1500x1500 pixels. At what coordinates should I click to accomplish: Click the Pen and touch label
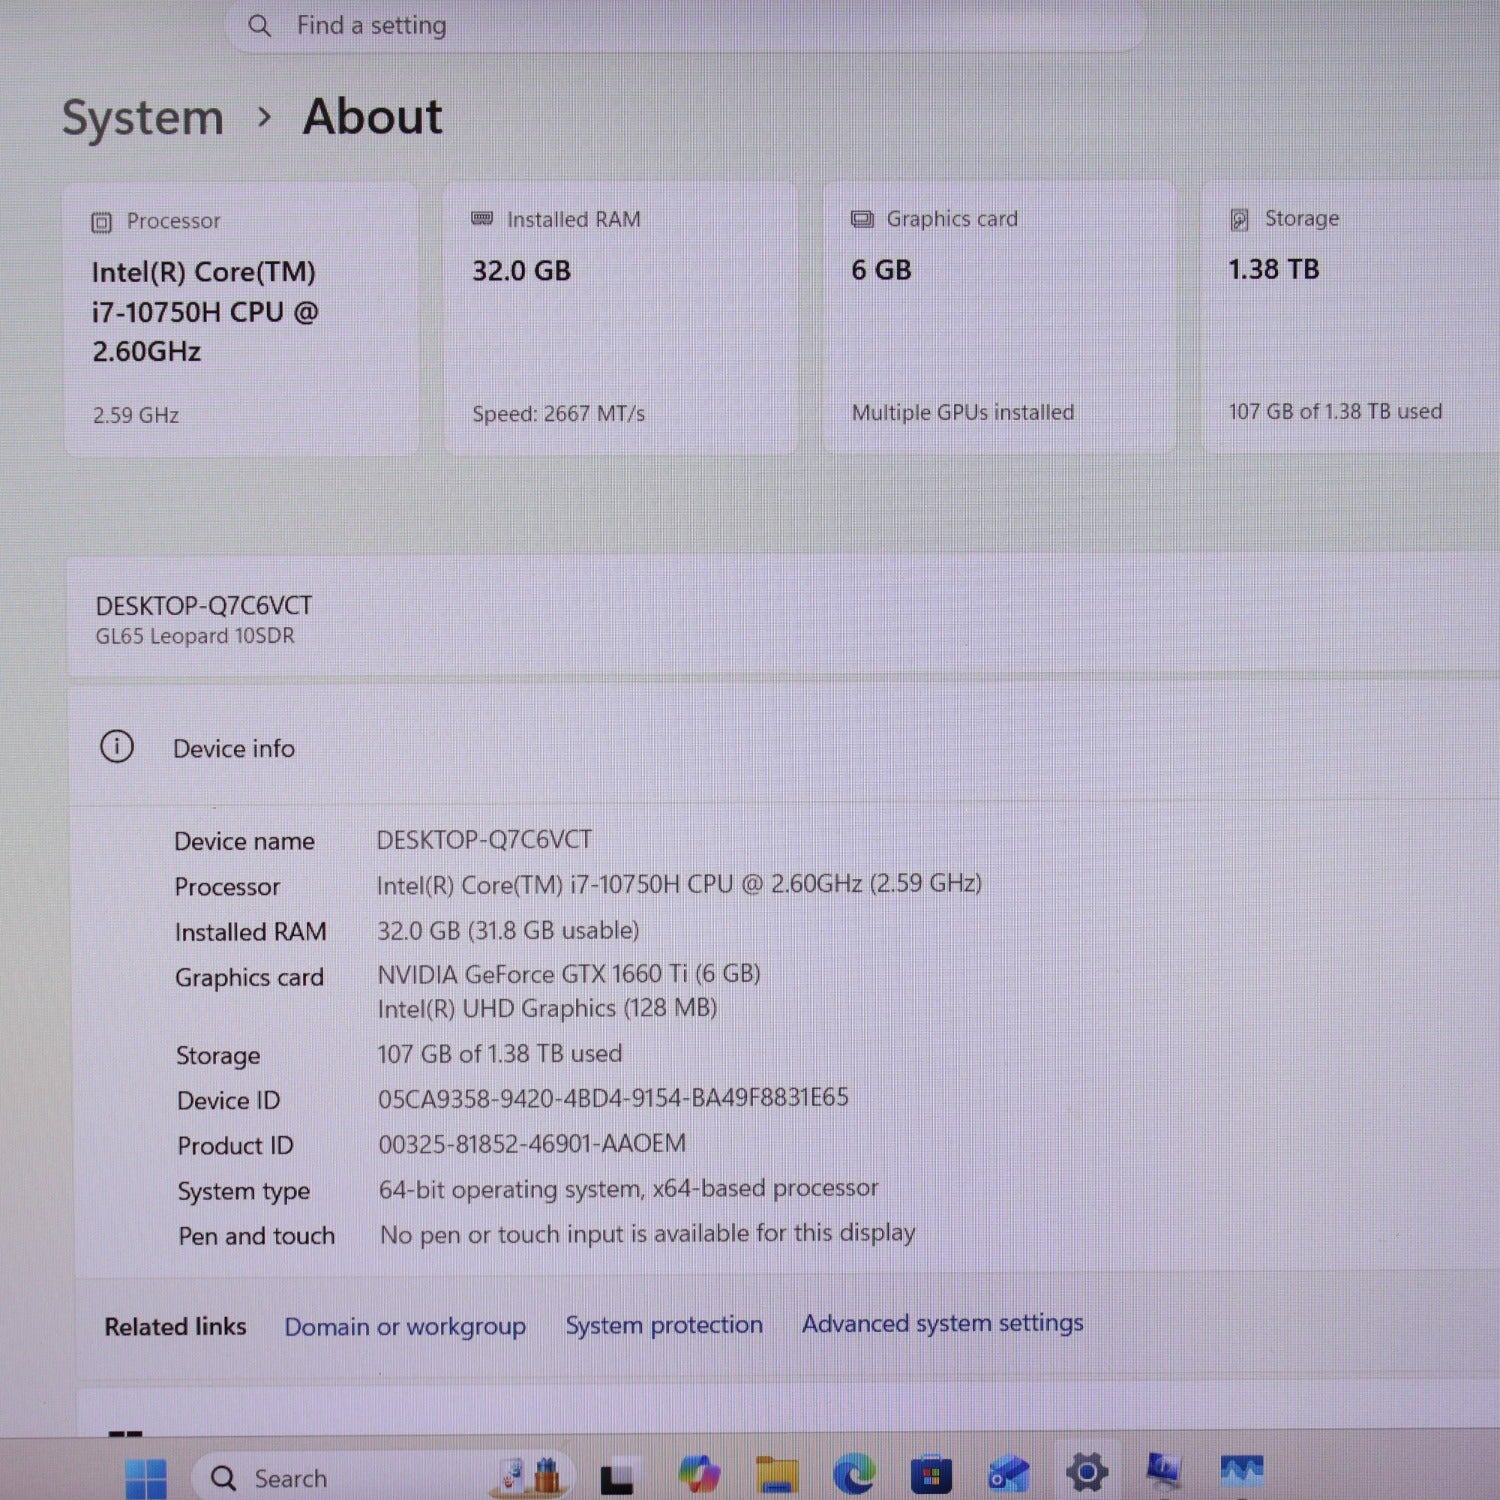[x=256, y=1236]
